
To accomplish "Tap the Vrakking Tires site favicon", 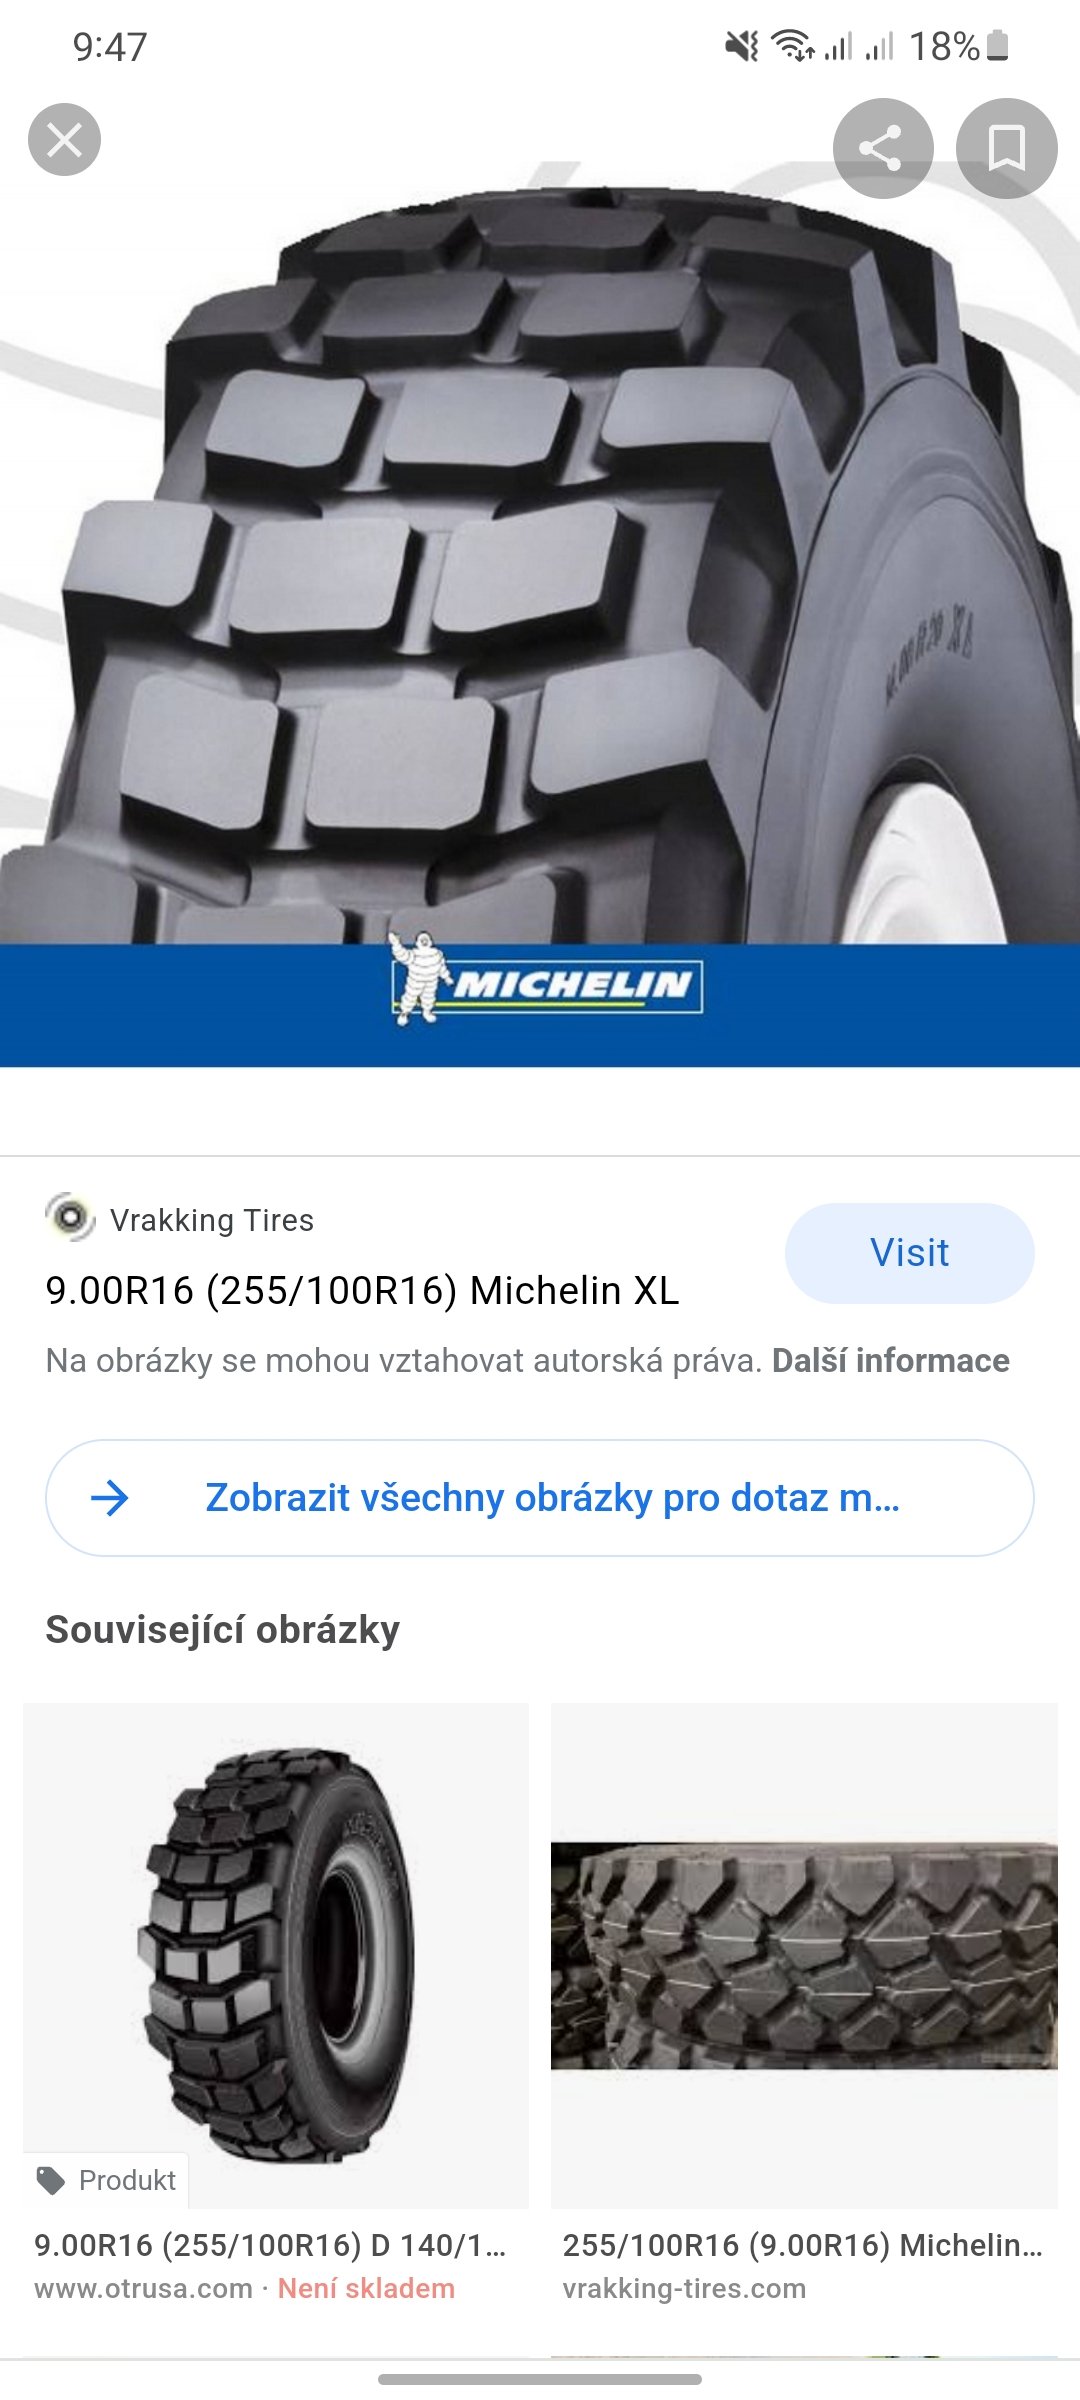I will coord(70,1218).
